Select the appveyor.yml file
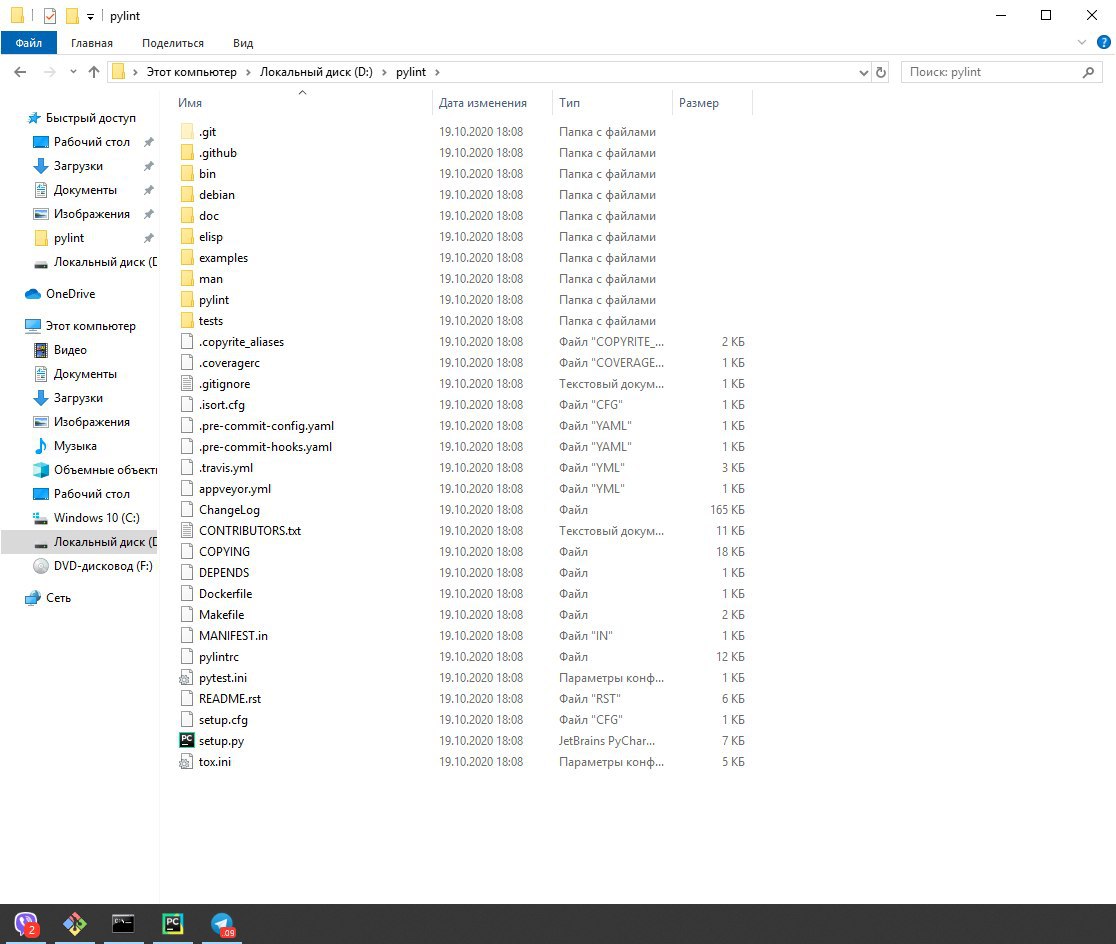 (235, 489)
